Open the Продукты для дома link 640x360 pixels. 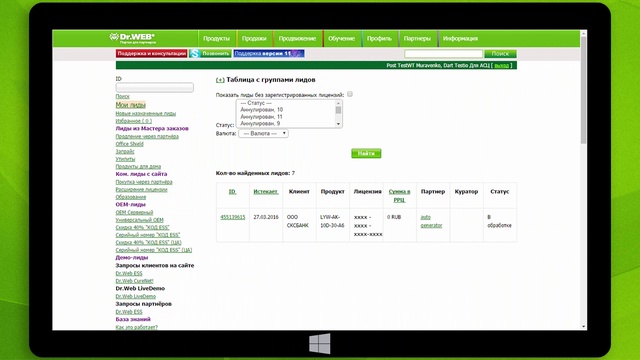[x=138, y=167]
